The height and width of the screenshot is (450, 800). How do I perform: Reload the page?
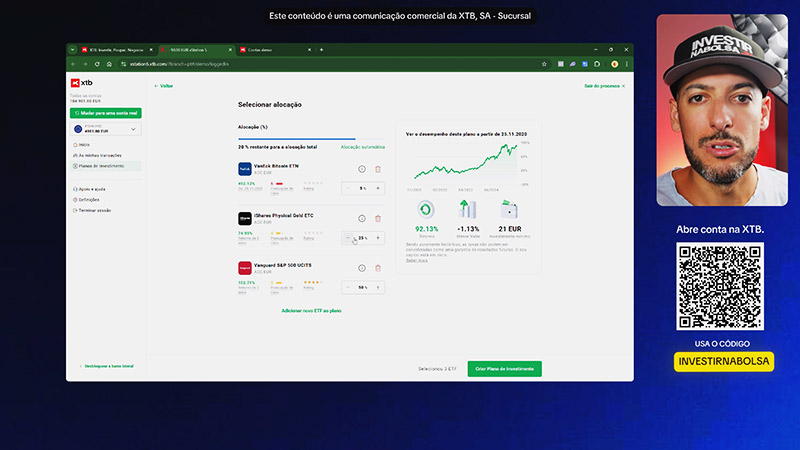click(97, 64)
